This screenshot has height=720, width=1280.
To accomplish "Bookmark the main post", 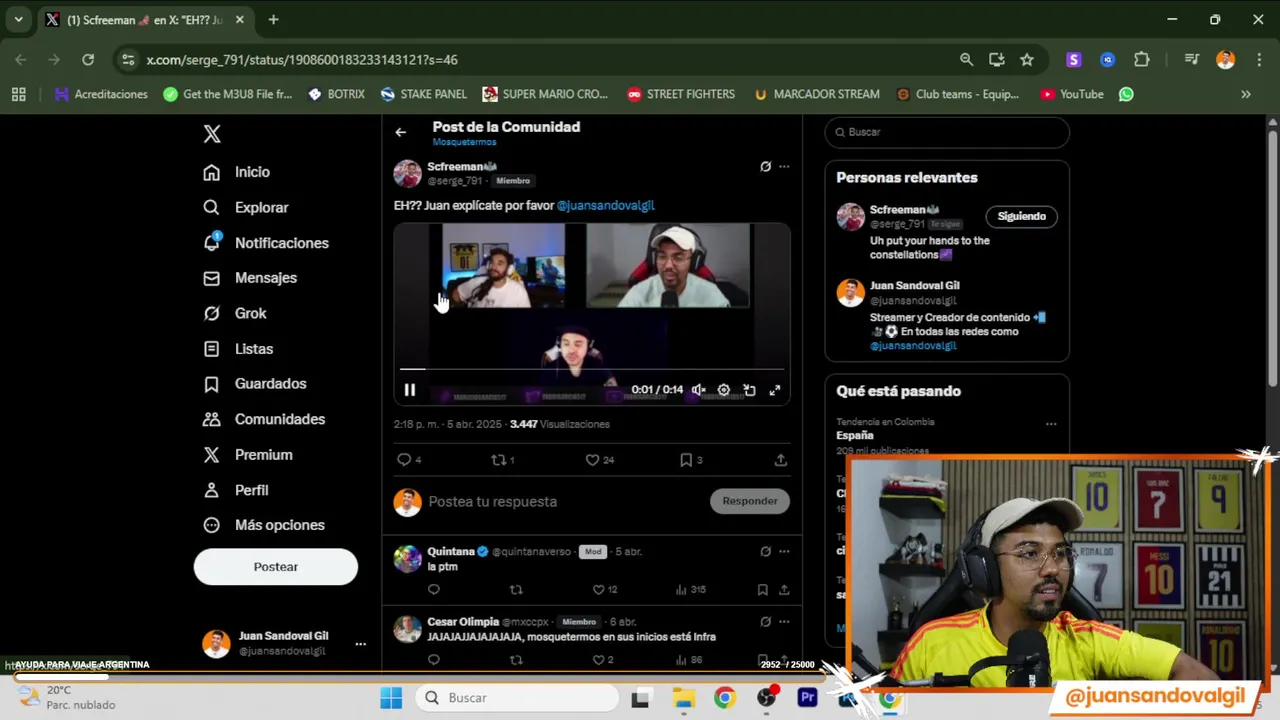I will [x=686, y=460].
